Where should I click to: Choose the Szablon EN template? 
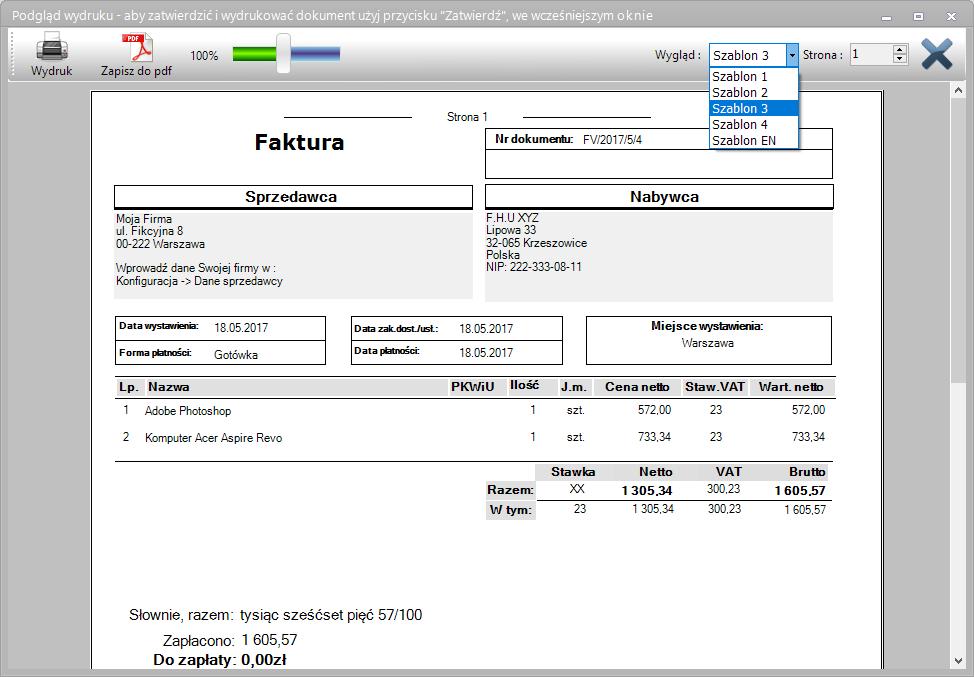[x=753, y=140]
